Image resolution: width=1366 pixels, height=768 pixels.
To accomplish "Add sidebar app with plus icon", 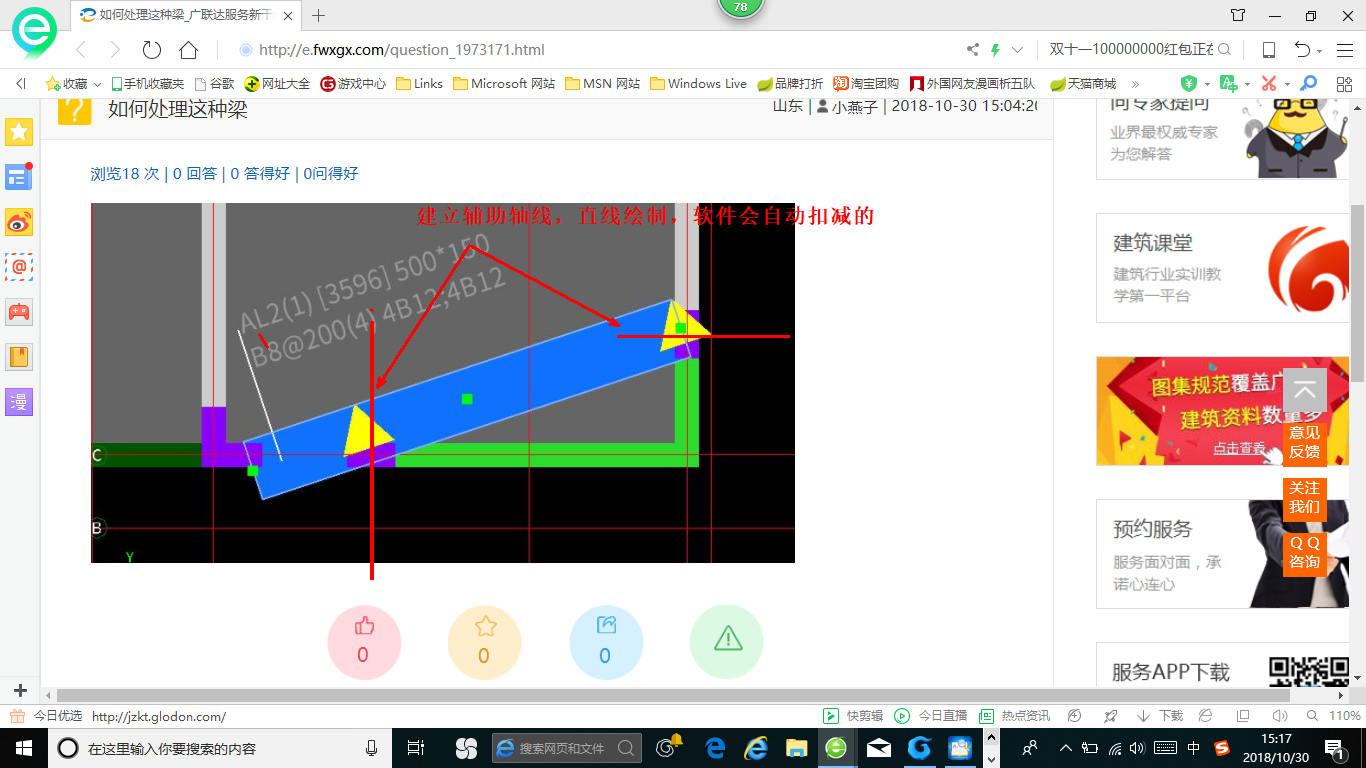I will pyautogui.click(x=21, y=691).
